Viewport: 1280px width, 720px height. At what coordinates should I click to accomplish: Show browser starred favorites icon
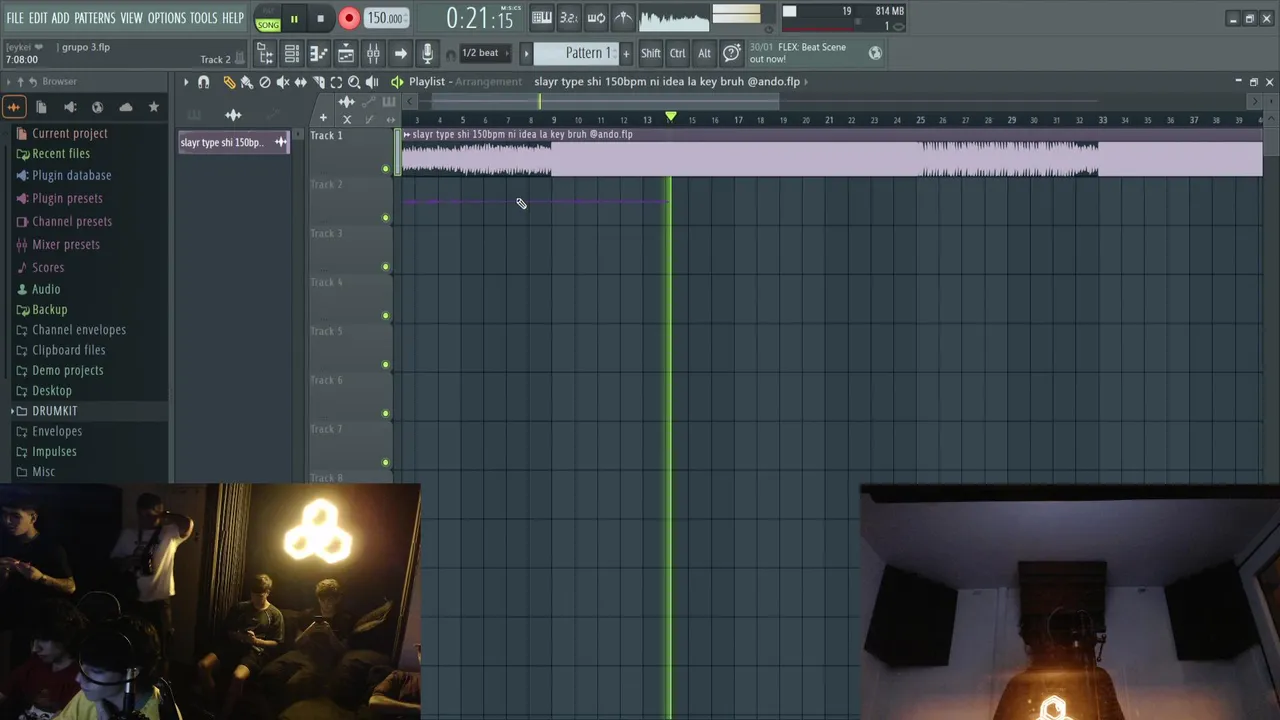click(153, 107)
